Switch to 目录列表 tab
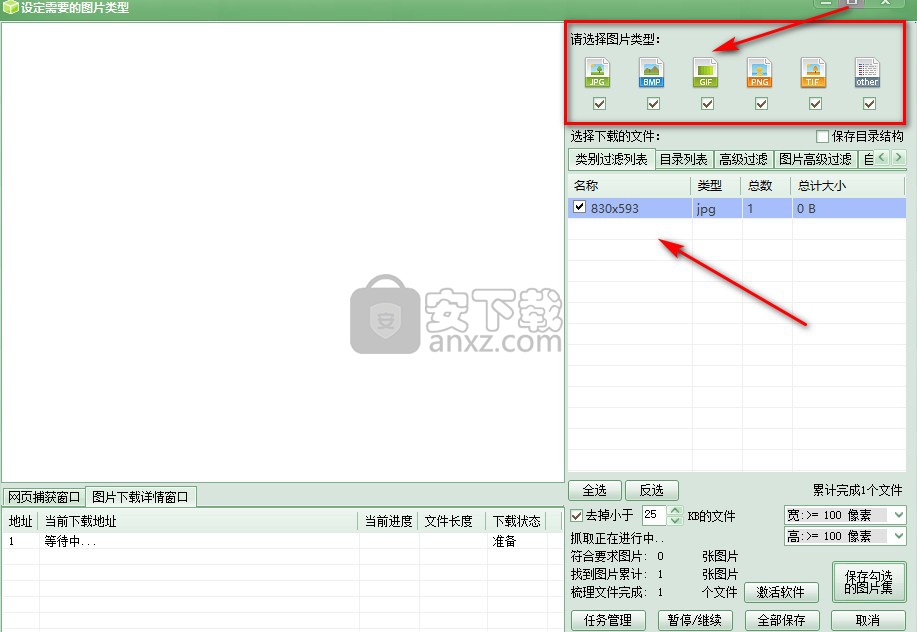This screenshot has width=917, height=632. click(x=684, y=159)
